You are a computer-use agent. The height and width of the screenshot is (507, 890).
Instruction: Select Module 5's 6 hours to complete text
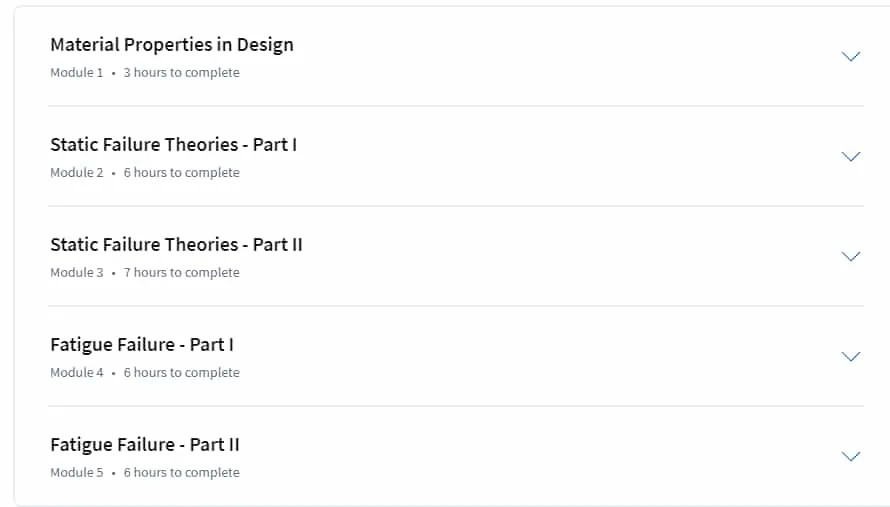coord(182,472)
